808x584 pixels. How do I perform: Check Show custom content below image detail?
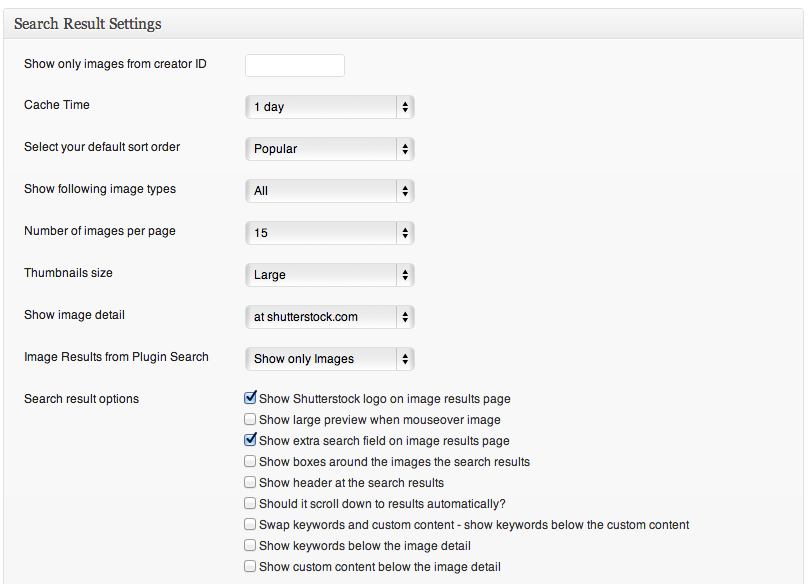point(250,566)
